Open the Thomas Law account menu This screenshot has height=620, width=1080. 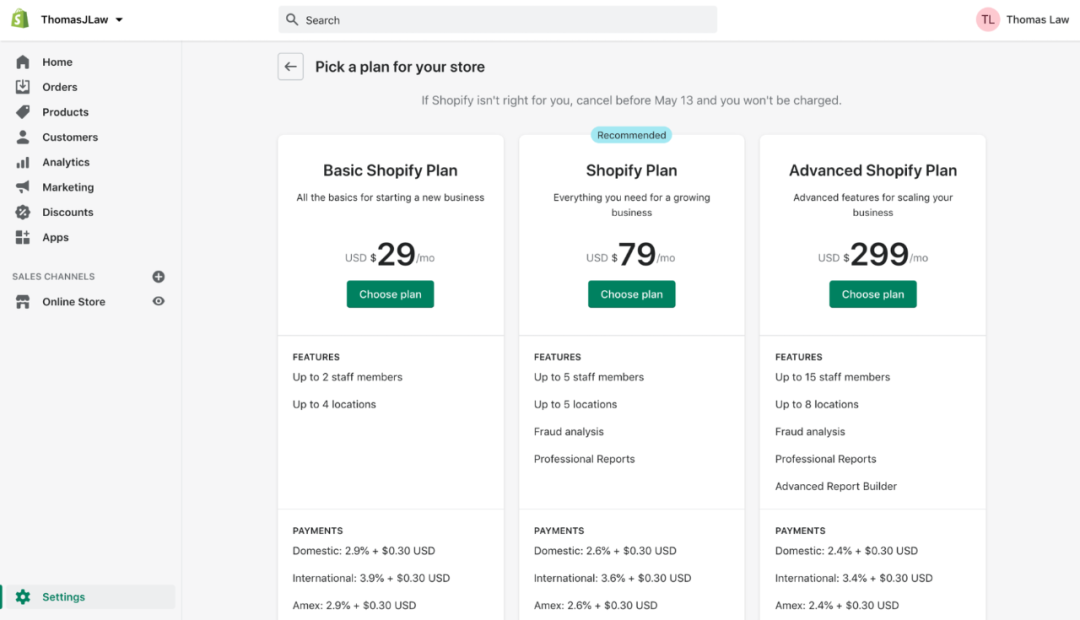[1024, 20]
